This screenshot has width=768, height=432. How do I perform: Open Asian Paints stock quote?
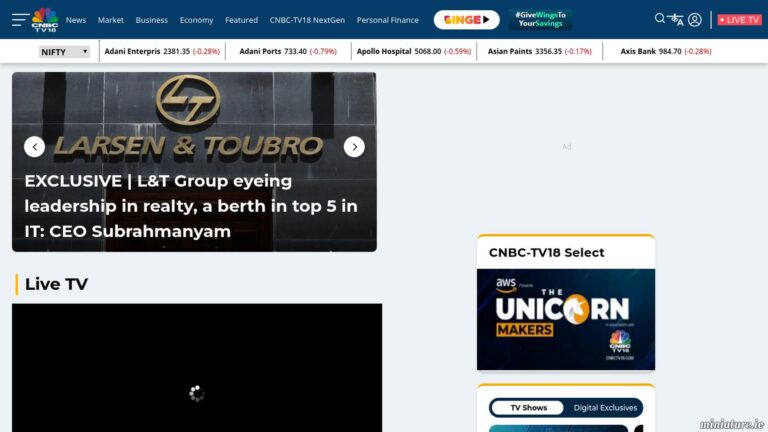[540, 51]
